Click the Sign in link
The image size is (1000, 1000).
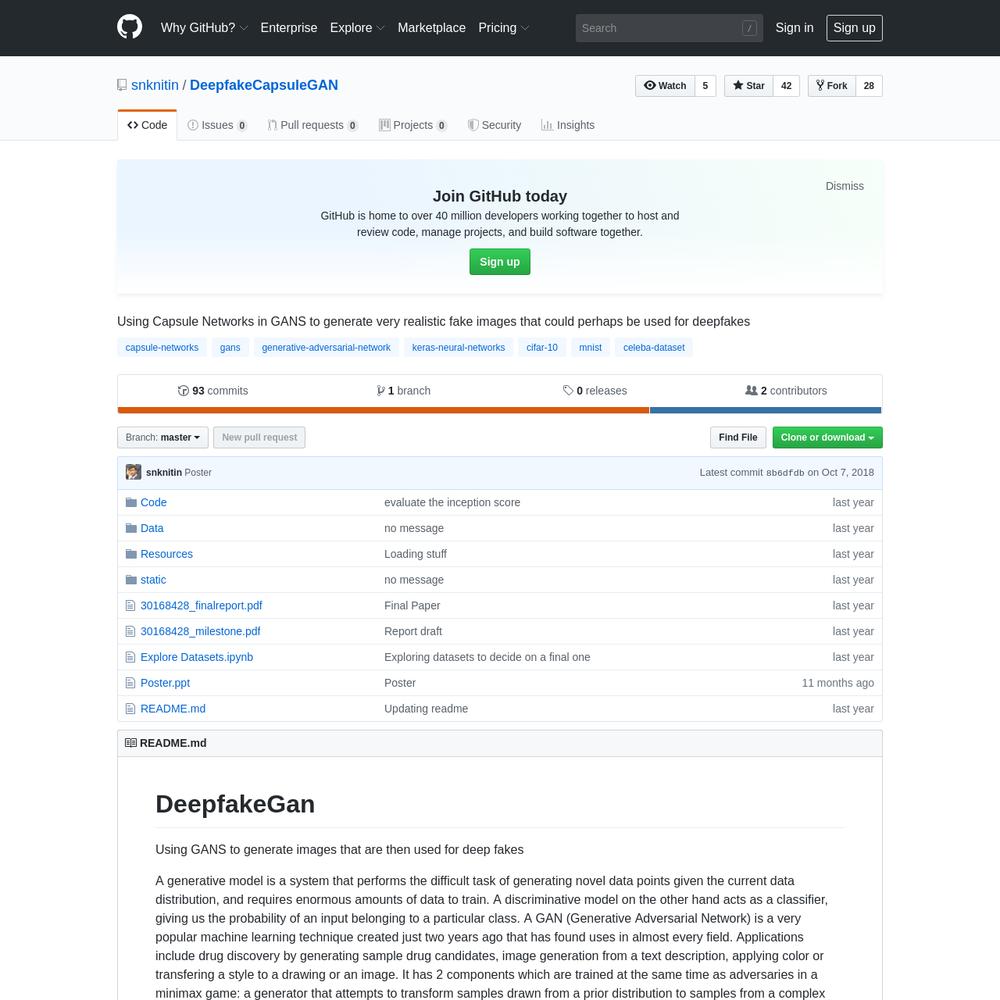tap(794, 28)
